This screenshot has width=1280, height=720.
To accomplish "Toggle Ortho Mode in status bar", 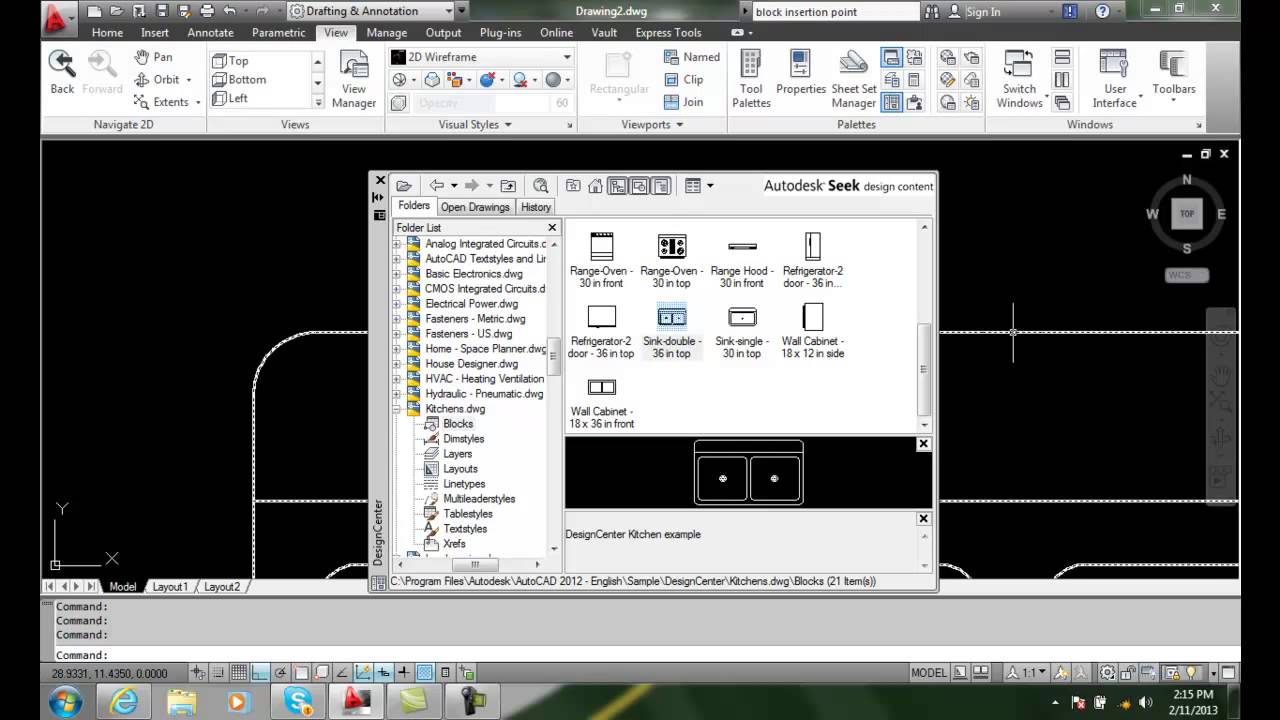I will tap(260, 673).
